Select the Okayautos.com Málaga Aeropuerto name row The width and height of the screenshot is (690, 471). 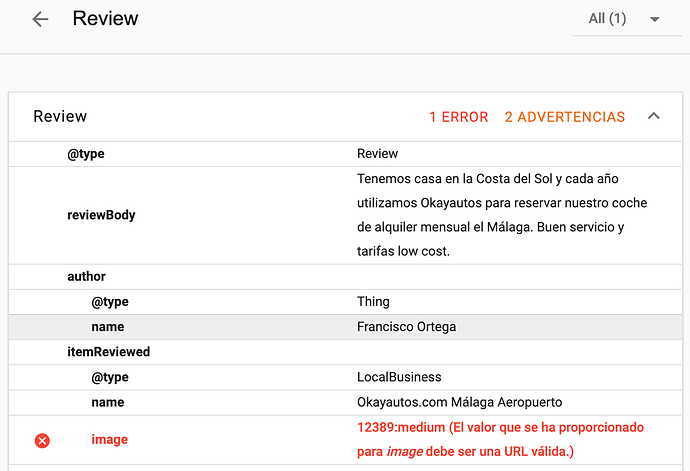345,402
